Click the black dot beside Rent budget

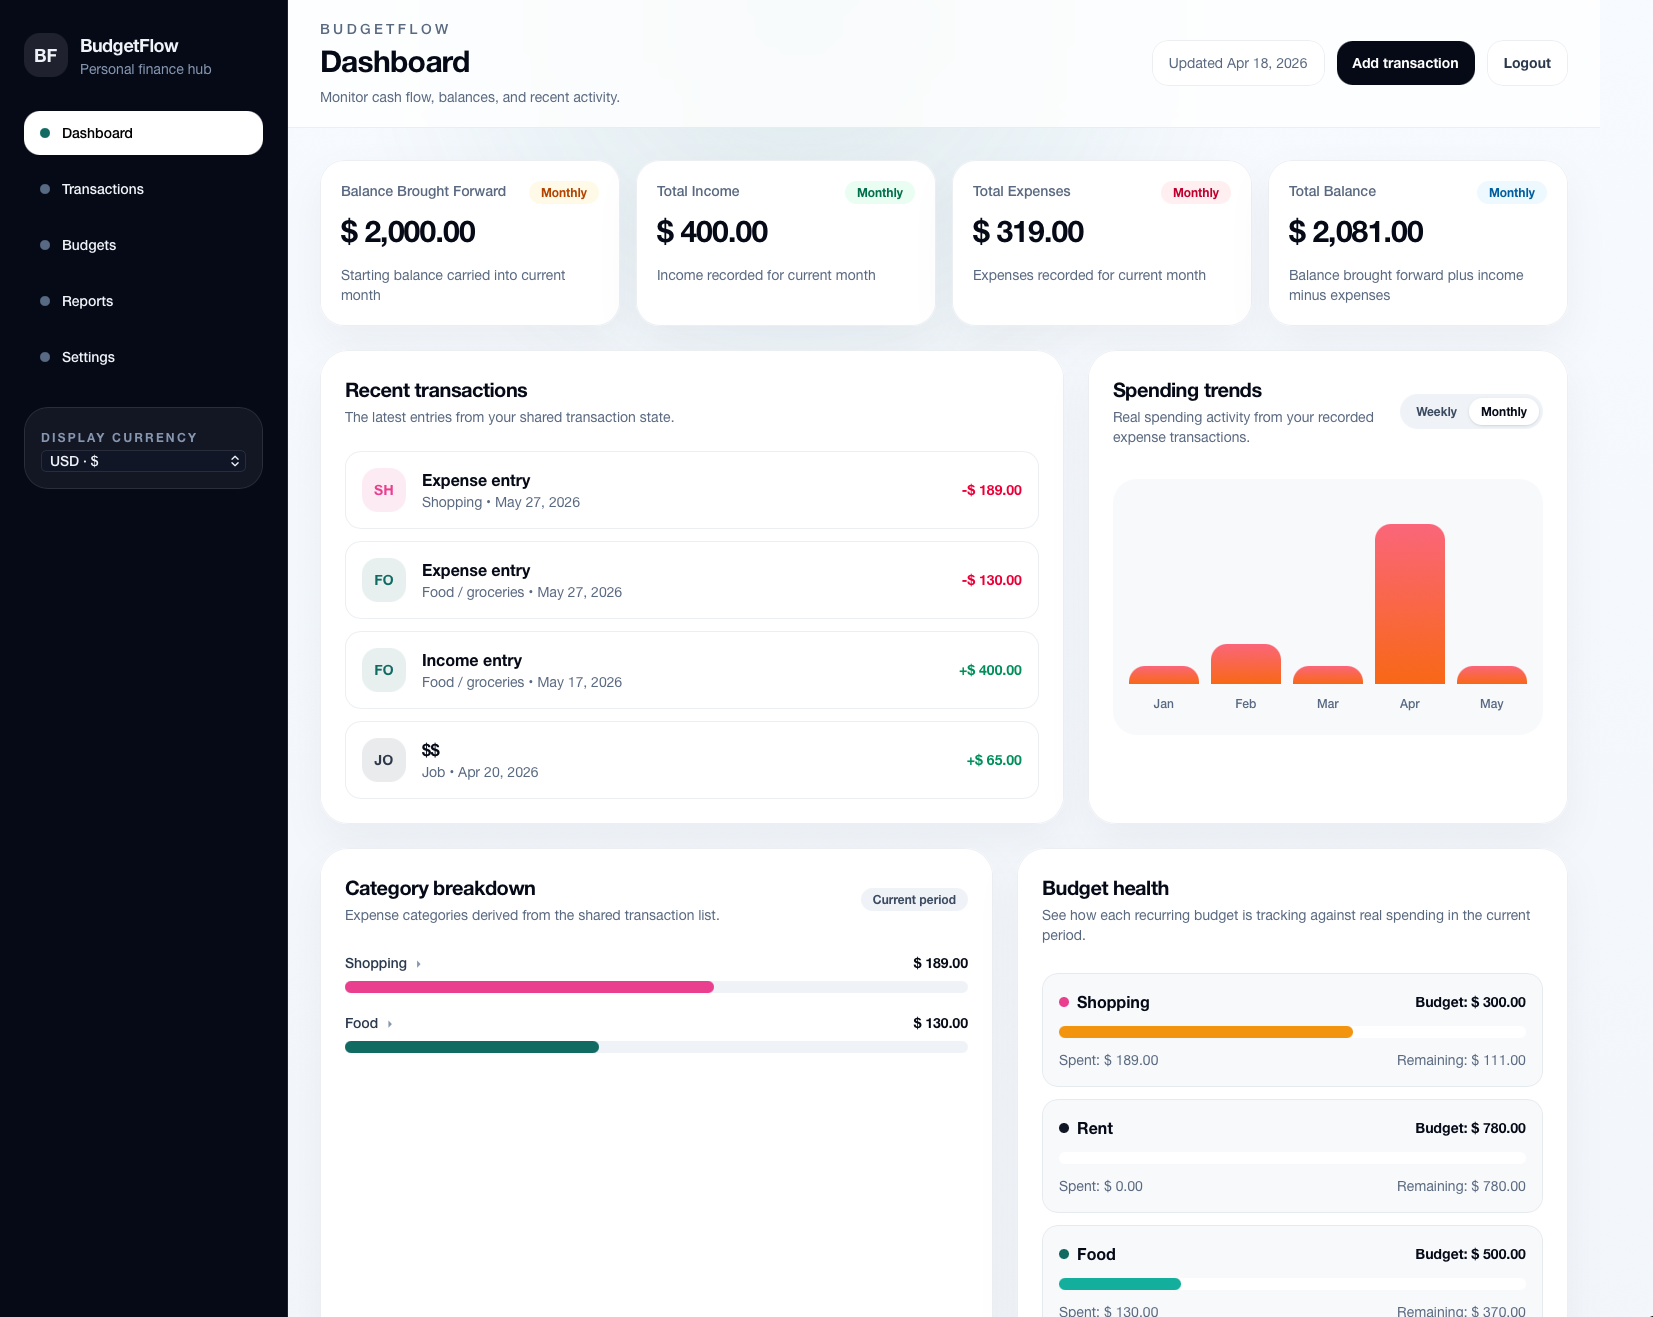[x=1064, y=1128]
